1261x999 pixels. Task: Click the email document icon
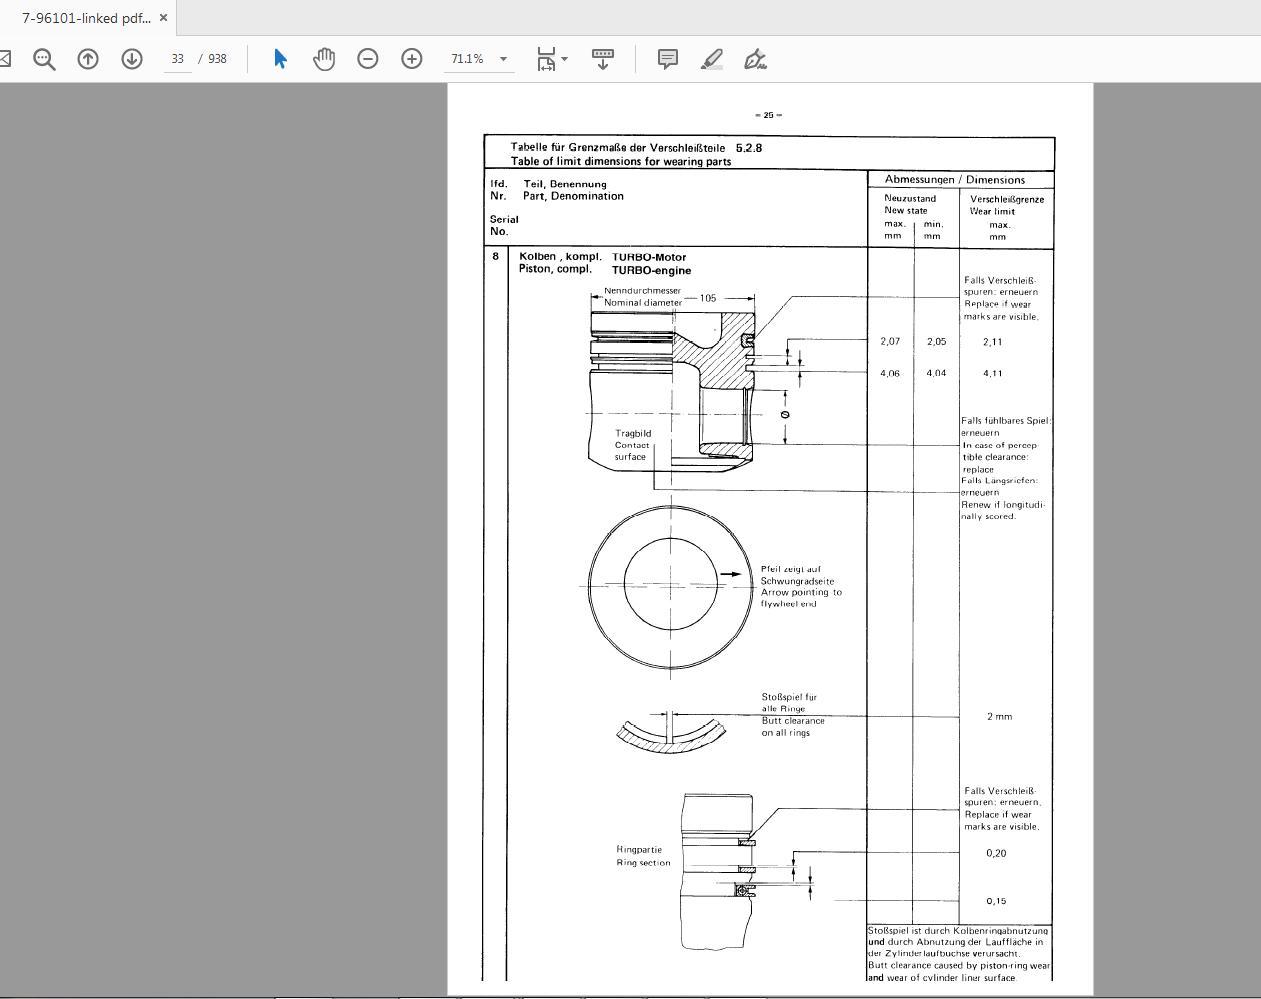pyautogui.click(x=4, y=58)
